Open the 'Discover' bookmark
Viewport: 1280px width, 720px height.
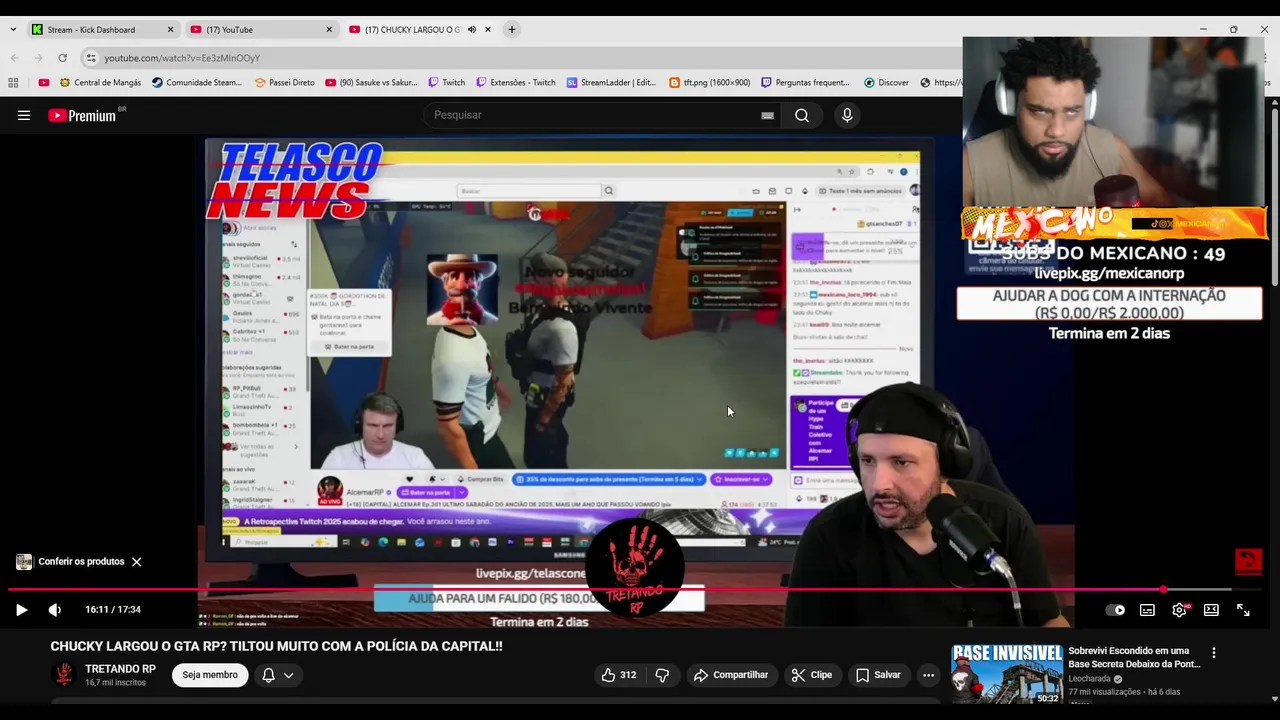point(886,83)
